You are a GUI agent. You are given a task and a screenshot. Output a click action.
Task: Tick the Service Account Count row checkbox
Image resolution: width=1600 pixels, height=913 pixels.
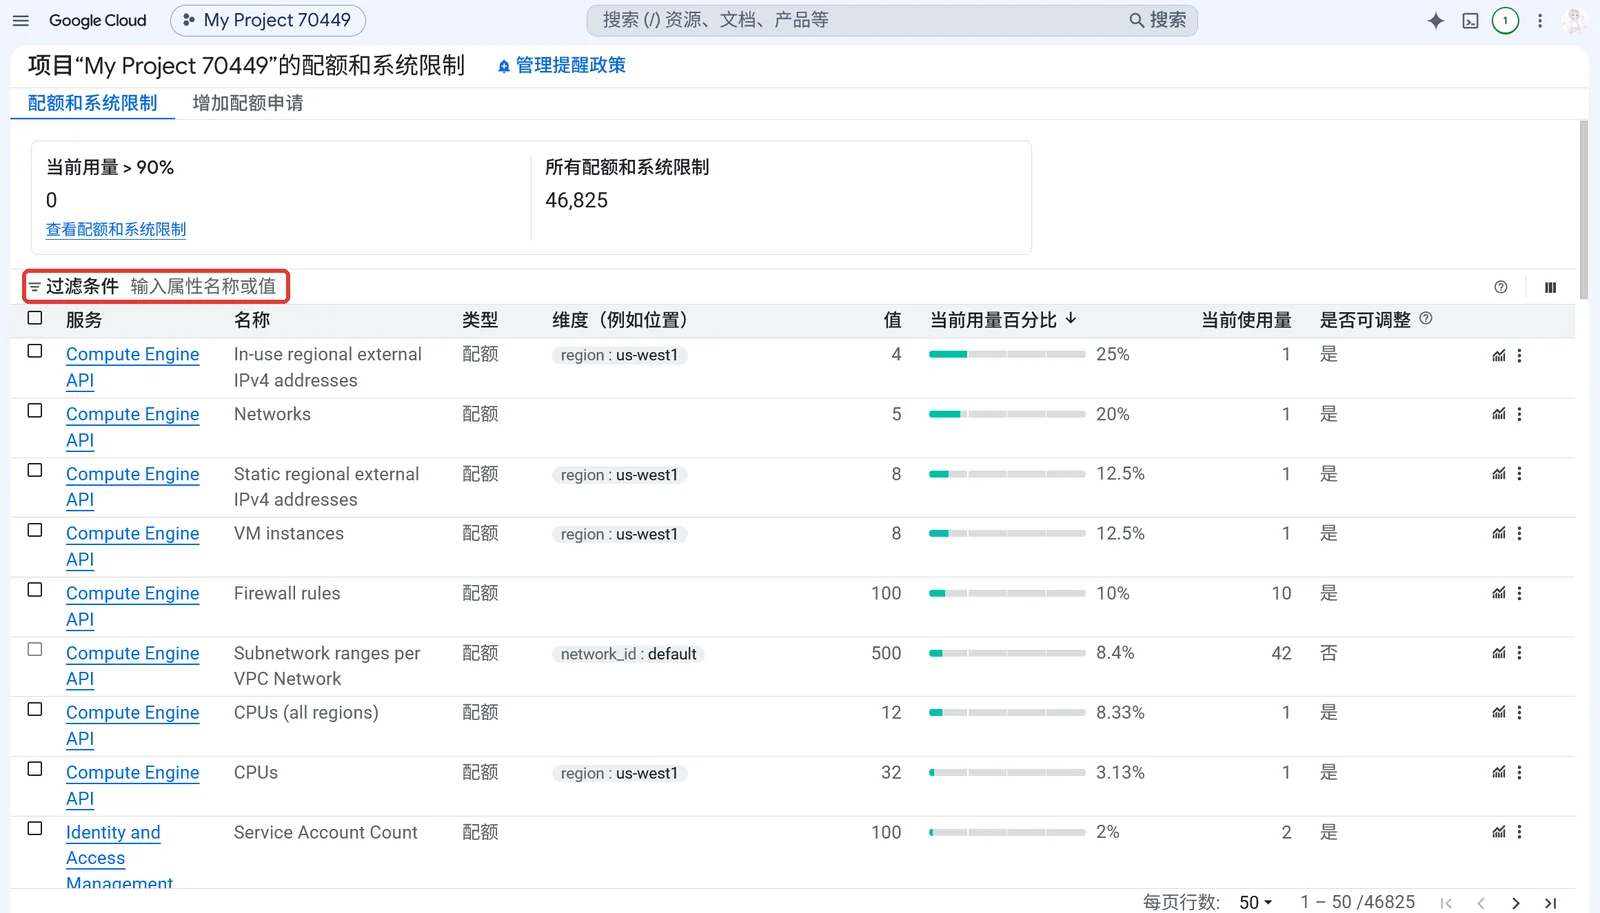coord(35,829)
